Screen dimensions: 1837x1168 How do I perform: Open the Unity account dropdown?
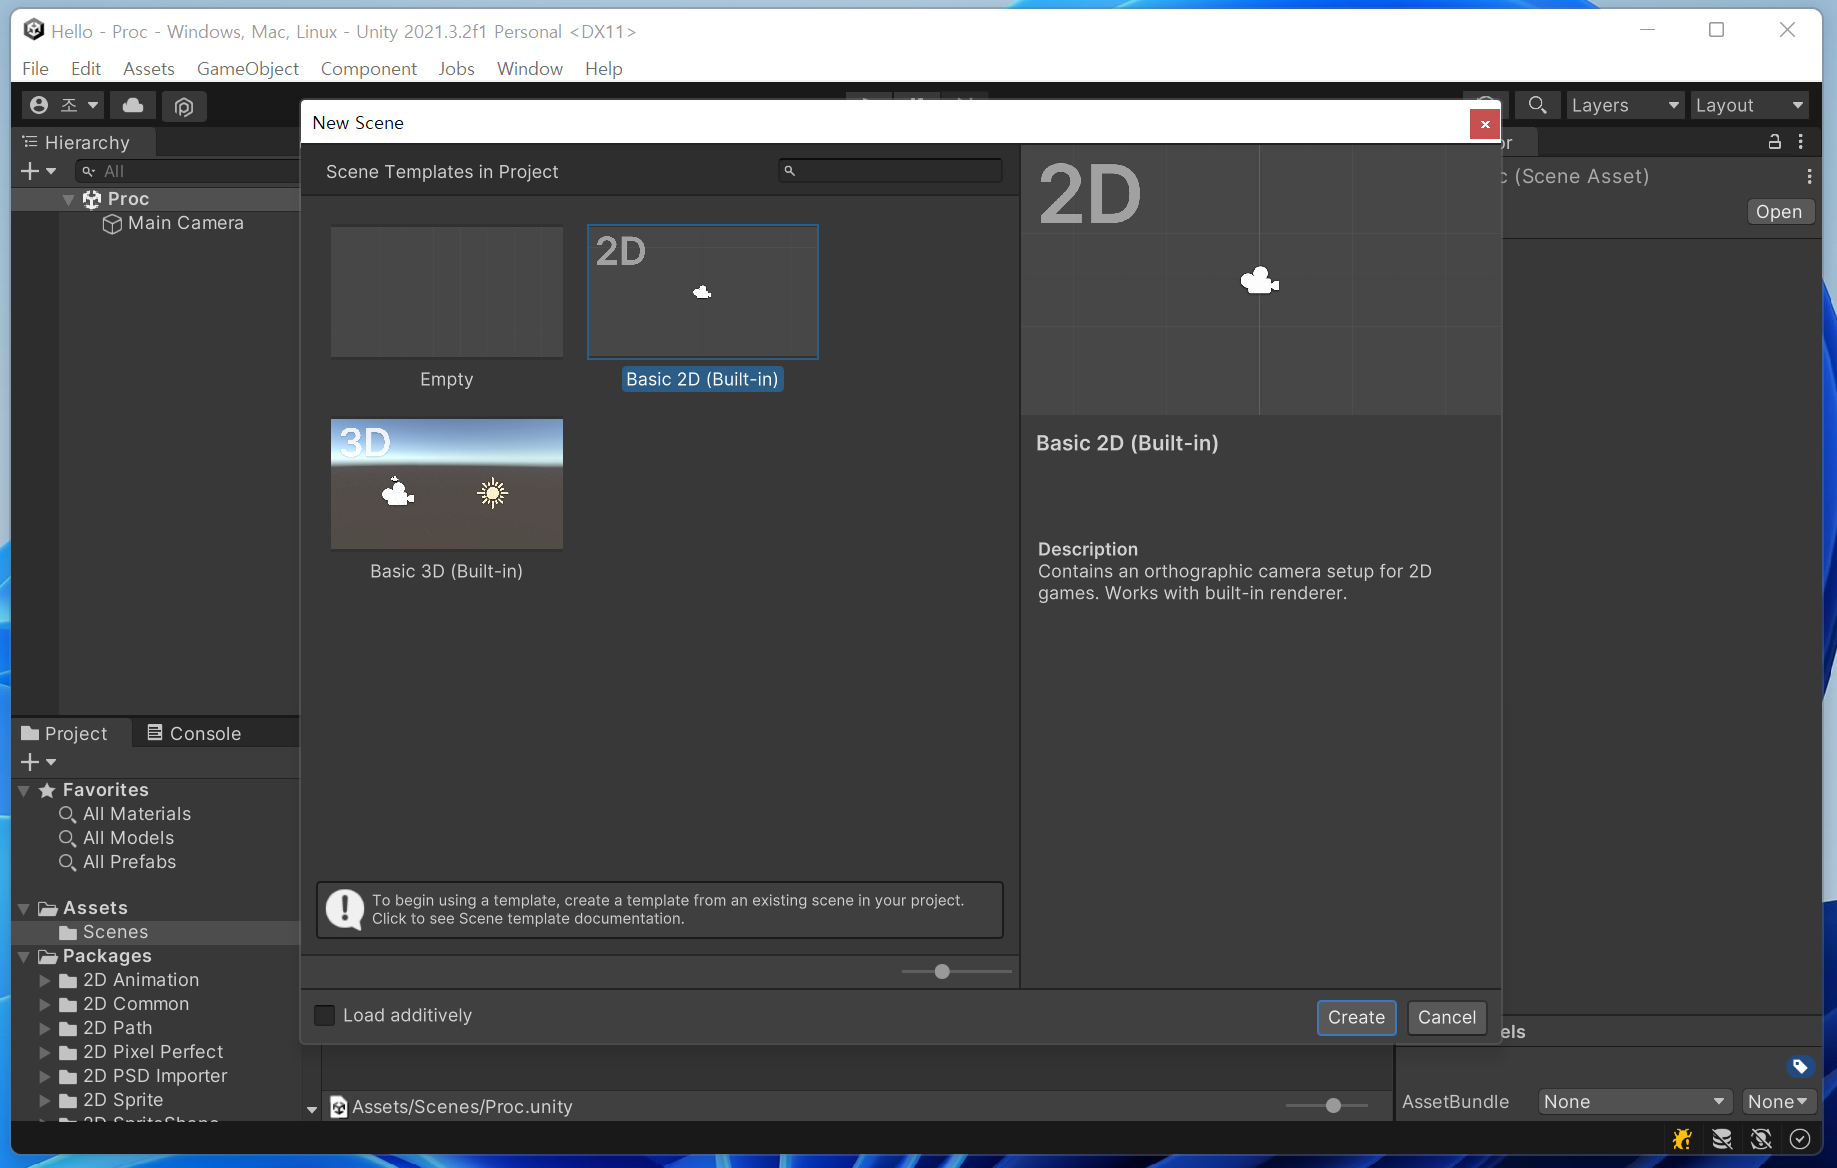point(64,105)
